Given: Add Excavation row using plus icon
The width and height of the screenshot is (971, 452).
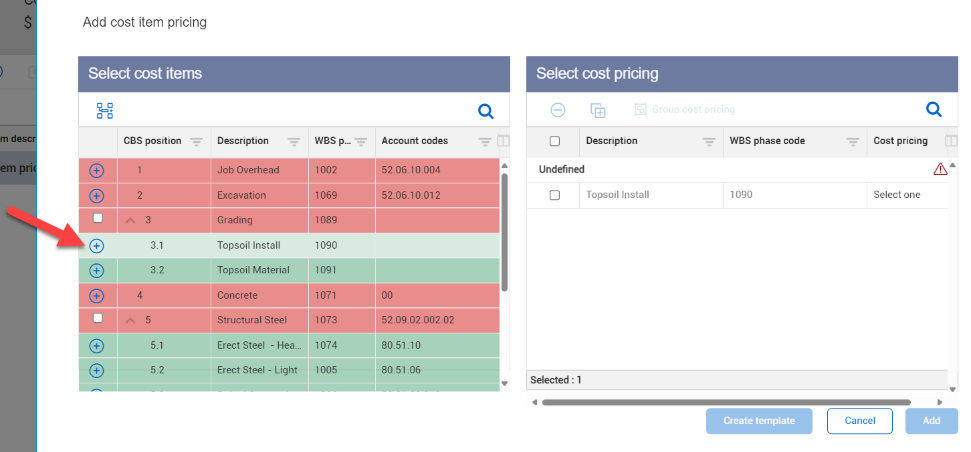Looking at the screenshot, I should click(97, 195).
